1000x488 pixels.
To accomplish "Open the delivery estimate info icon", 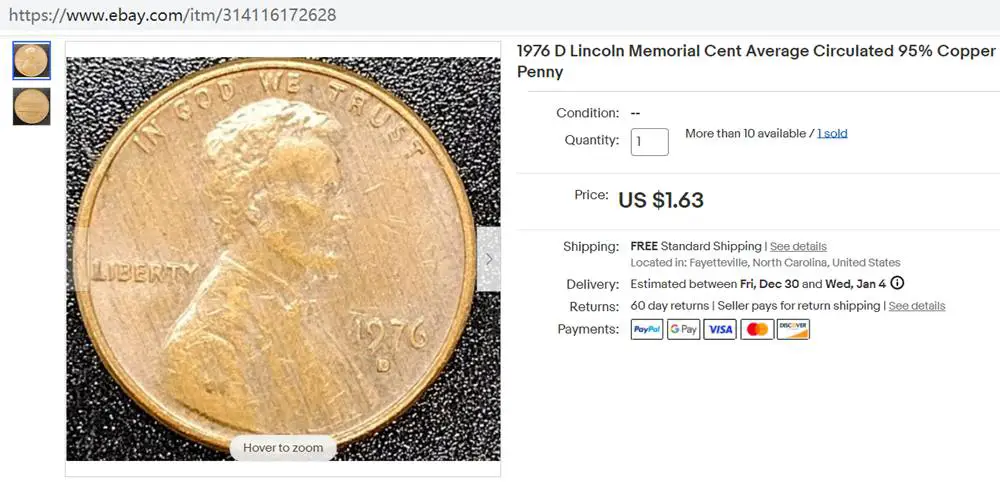I will tap(897, 283).
